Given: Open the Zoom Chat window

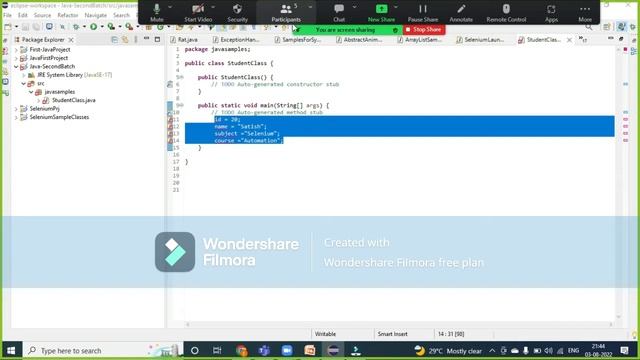Looking at the screenshot, I should point(339,12).
